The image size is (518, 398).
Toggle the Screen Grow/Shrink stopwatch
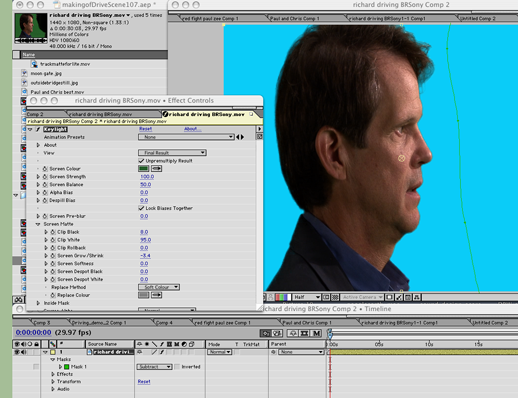click(53, 256)
